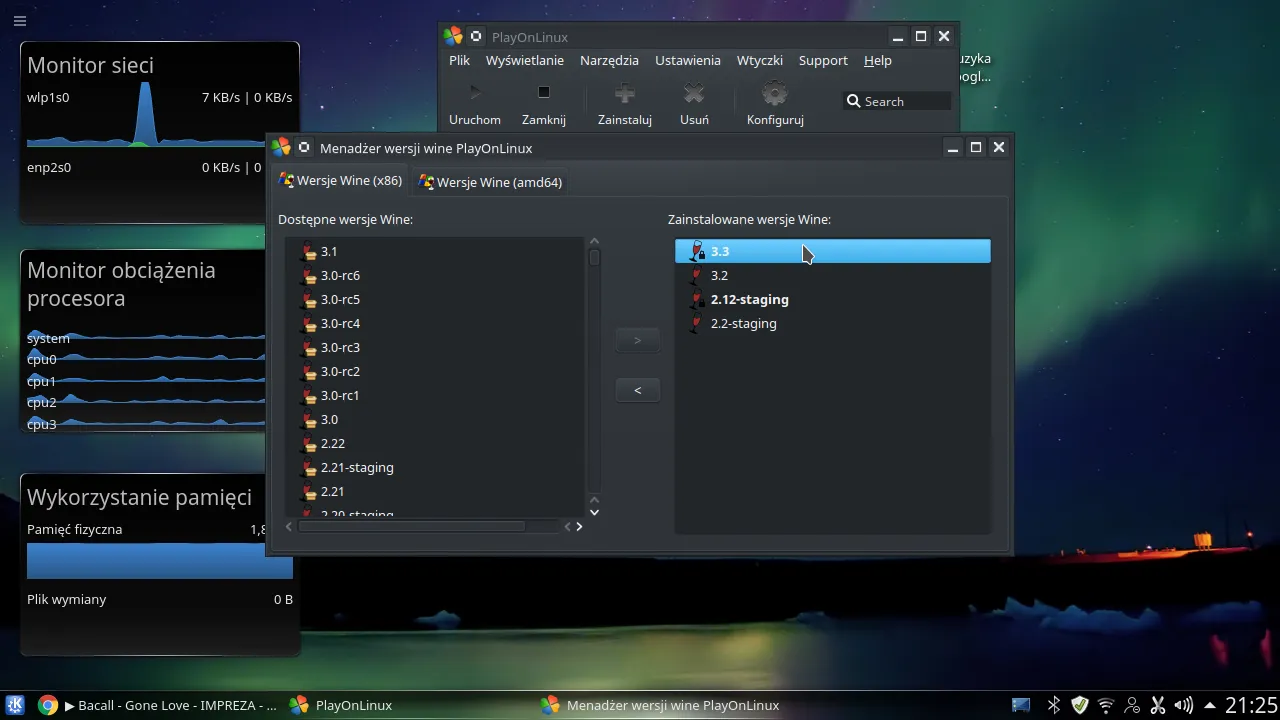Select Wine version 3.0 in the available list

coord(434,419)
